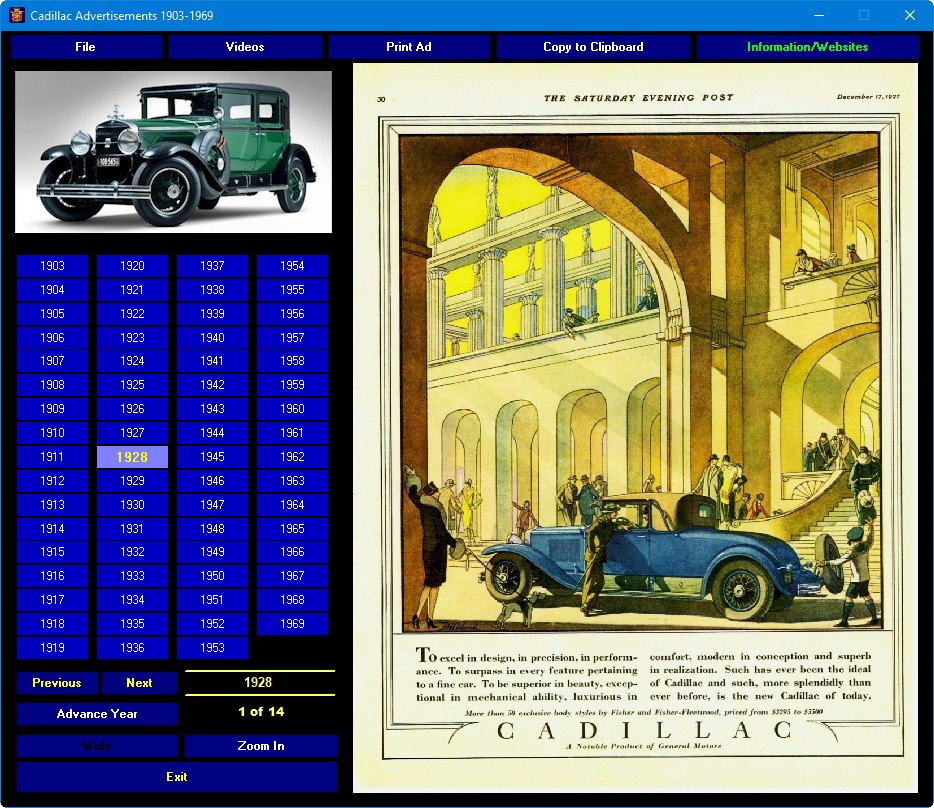Click the '1 of 14' ad counter

261,711
